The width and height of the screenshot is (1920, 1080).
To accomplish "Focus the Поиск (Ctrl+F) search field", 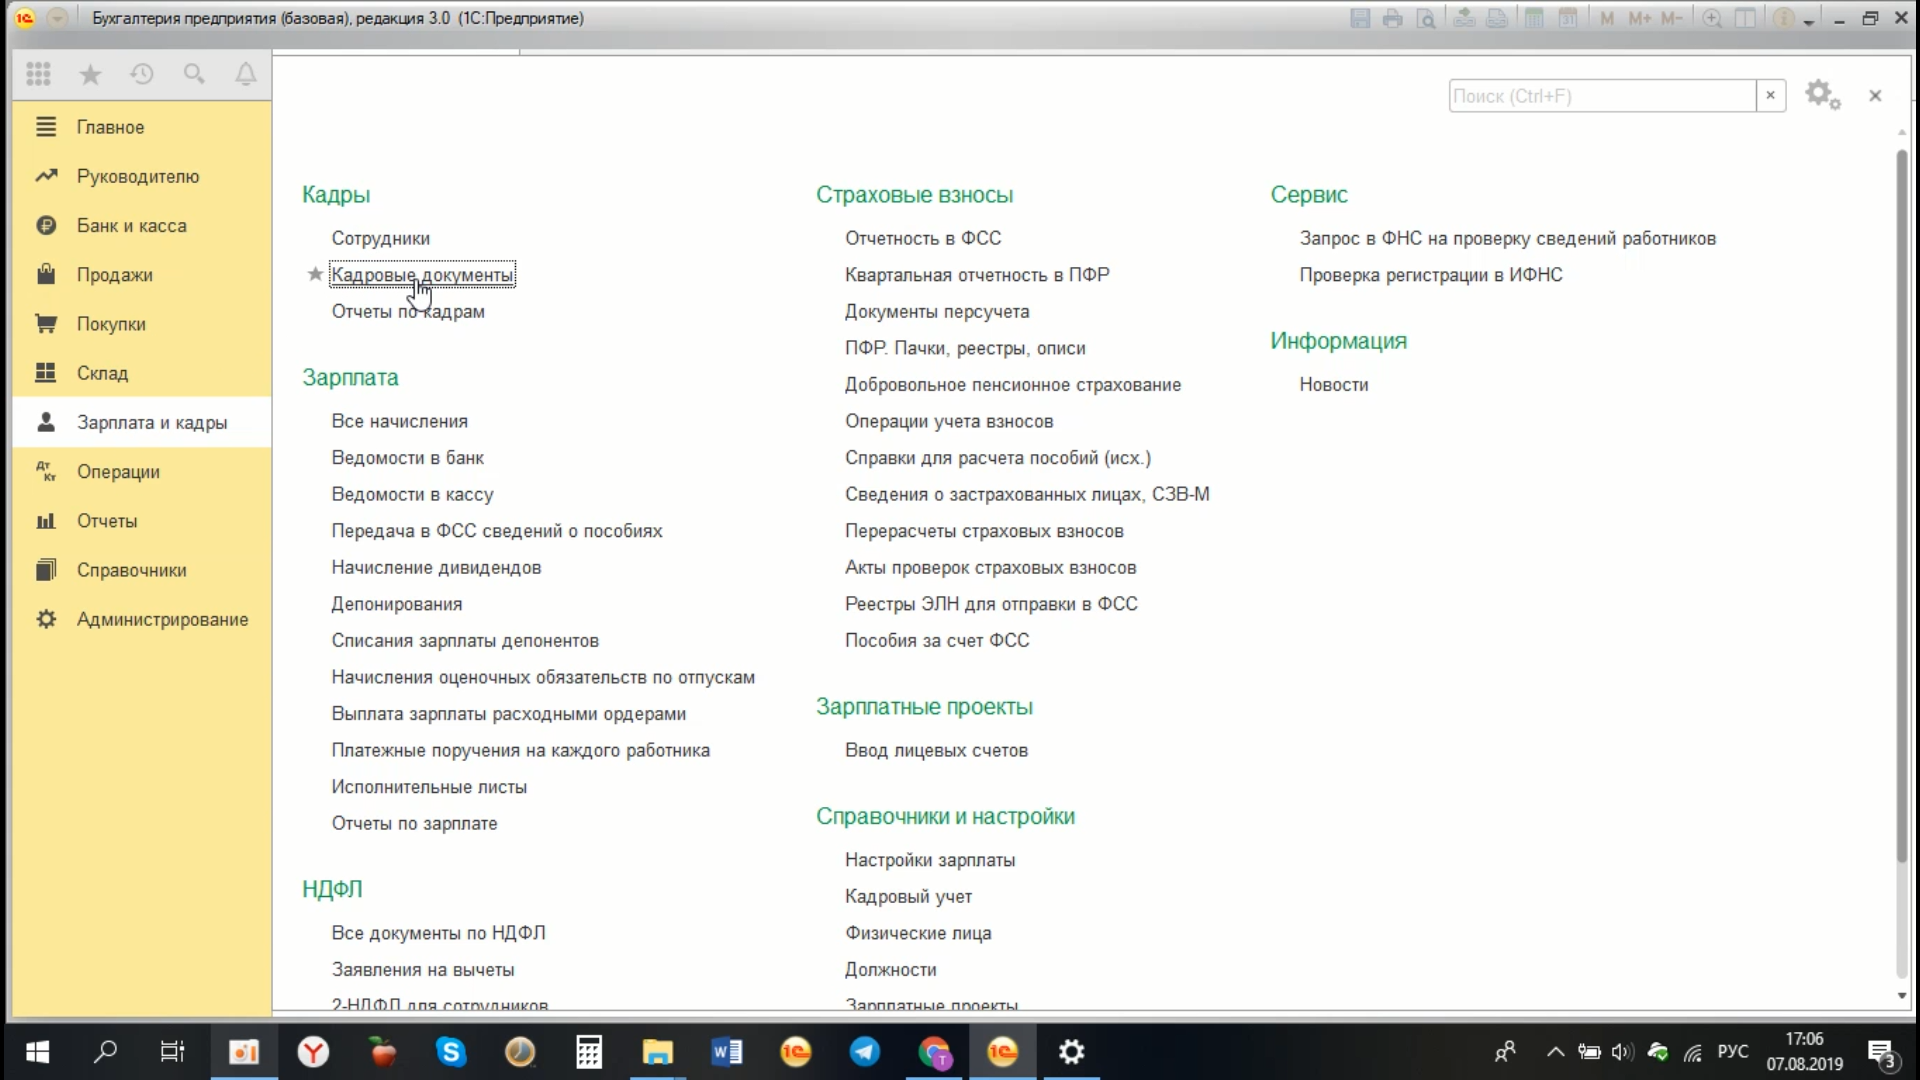I will coord(1600,96).
